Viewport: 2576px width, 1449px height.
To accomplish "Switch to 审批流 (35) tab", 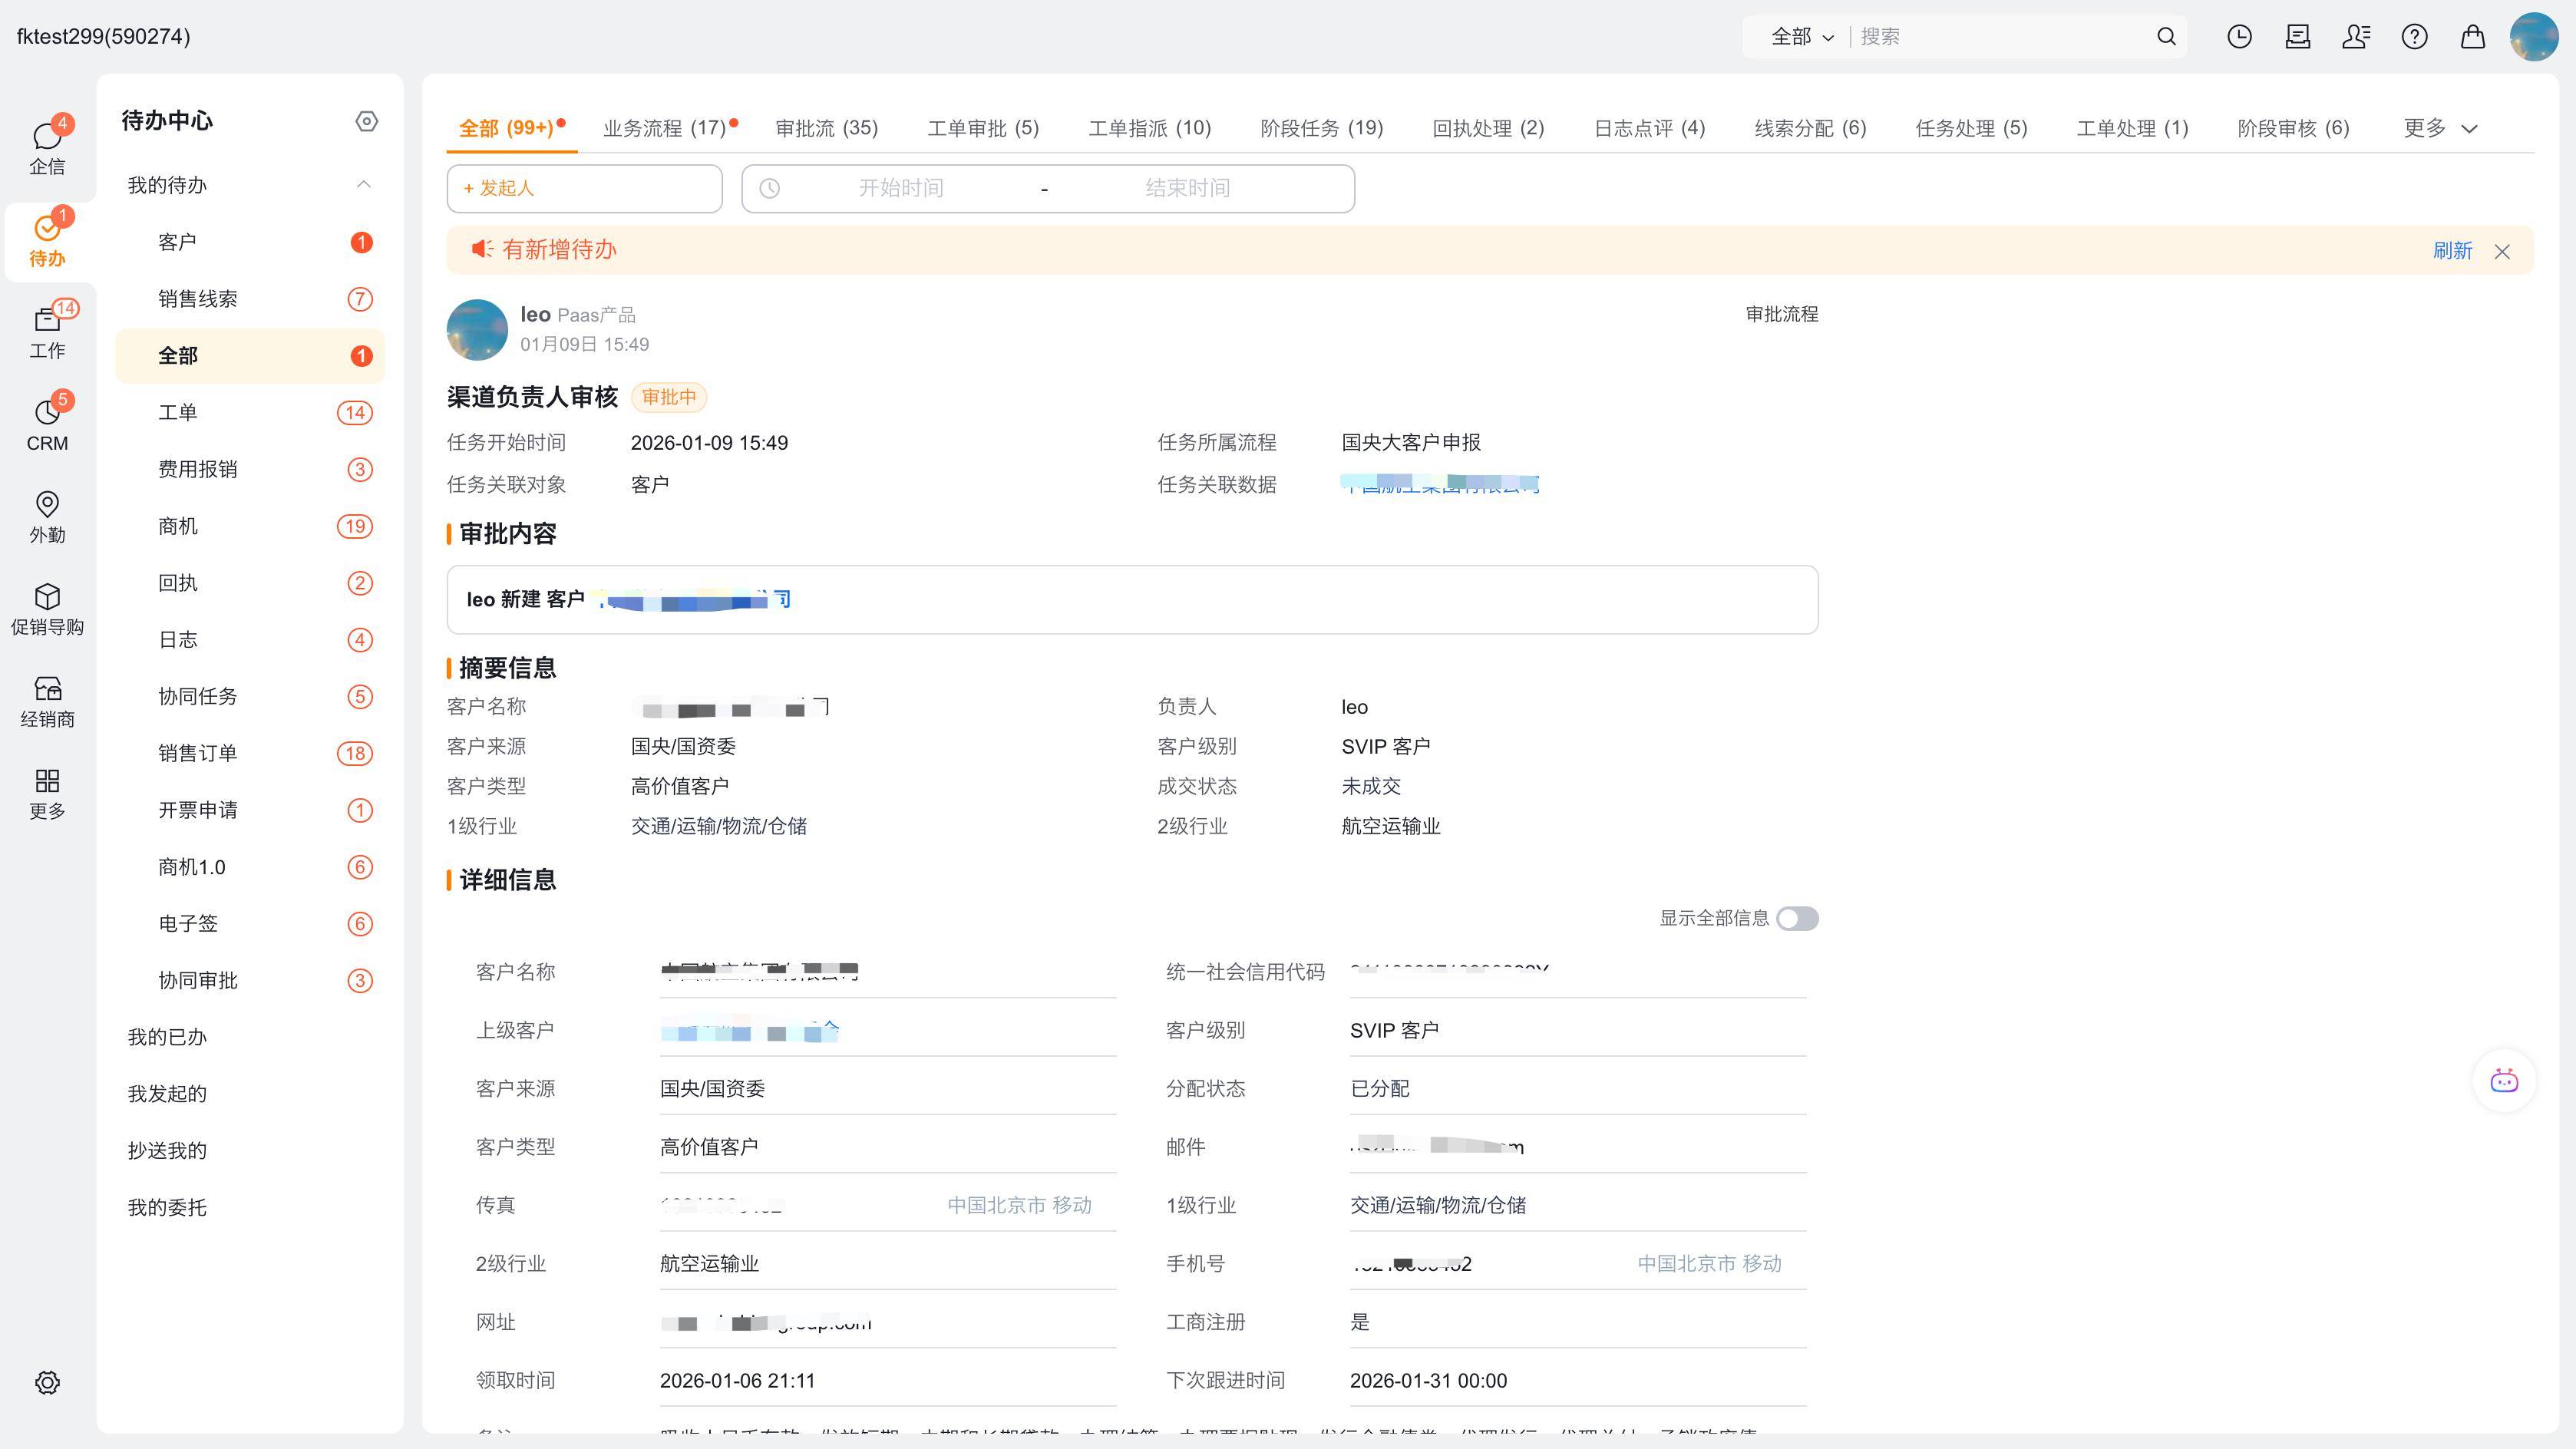I will click(x=826, y=128).
